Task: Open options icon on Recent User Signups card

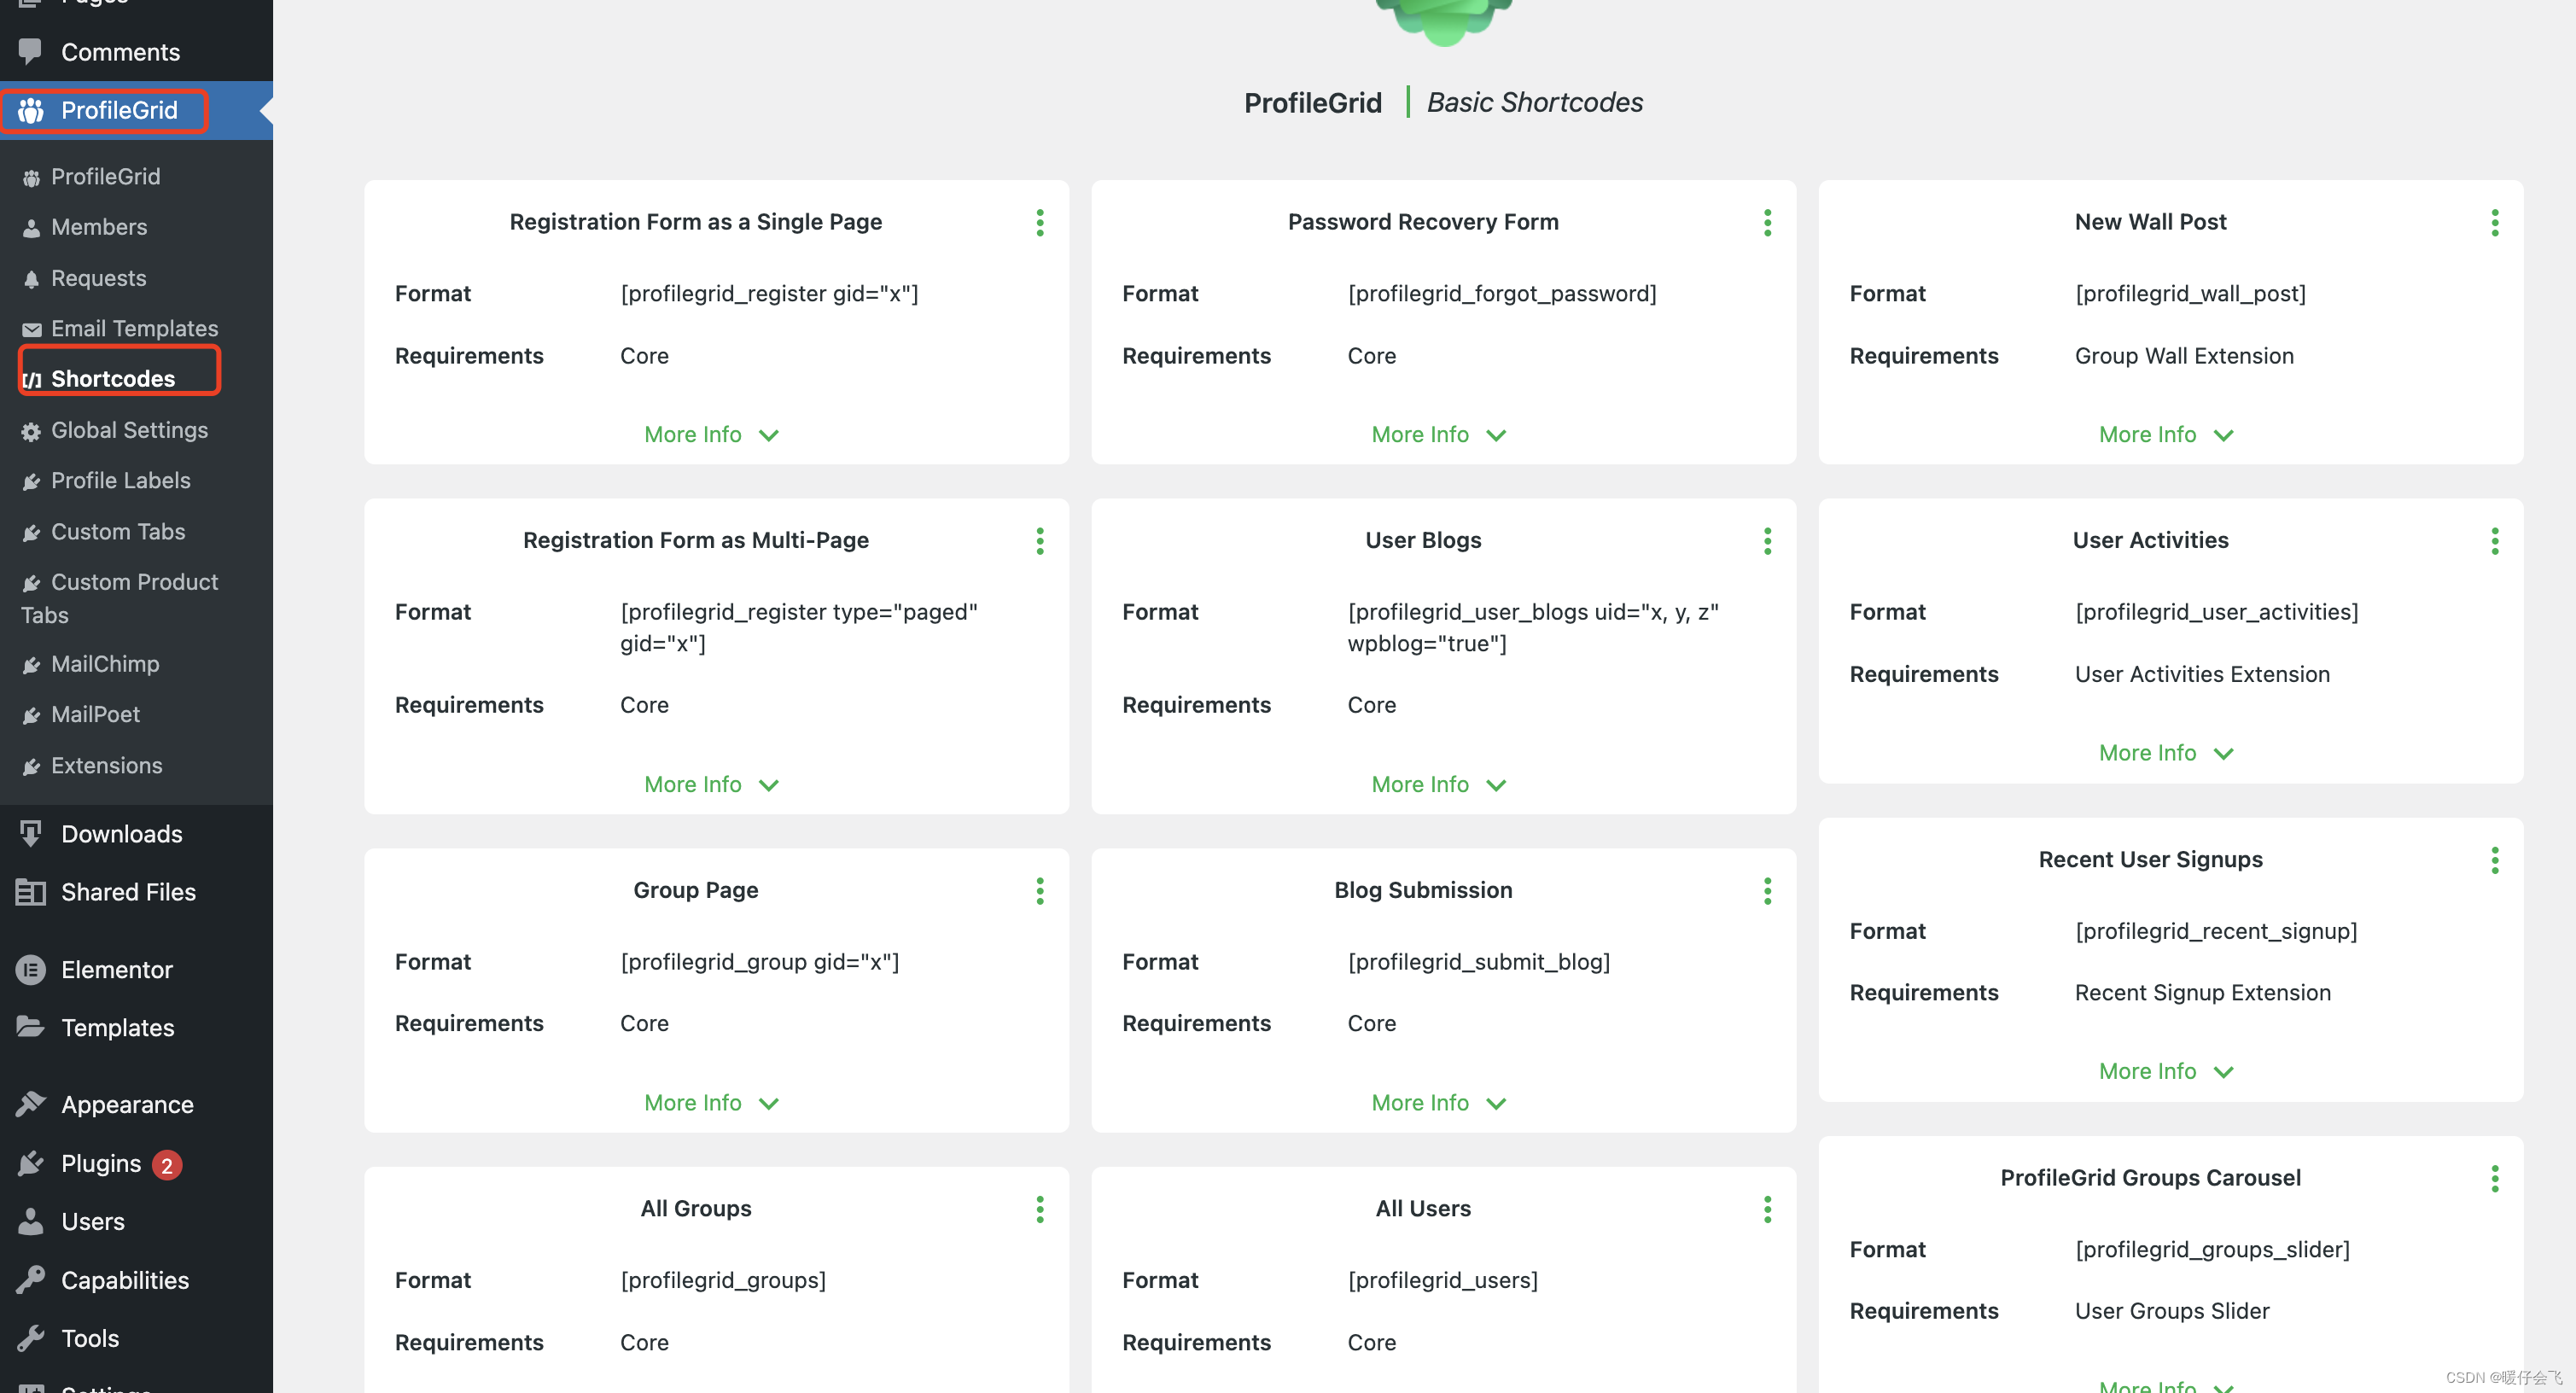Action: [2494, 860]
